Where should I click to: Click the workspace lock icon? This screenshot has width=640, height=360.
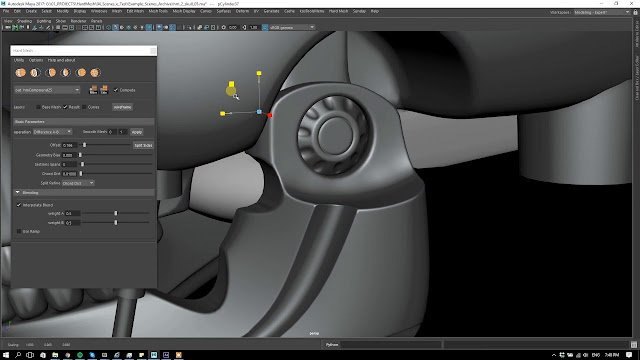[x=635, y=12]
